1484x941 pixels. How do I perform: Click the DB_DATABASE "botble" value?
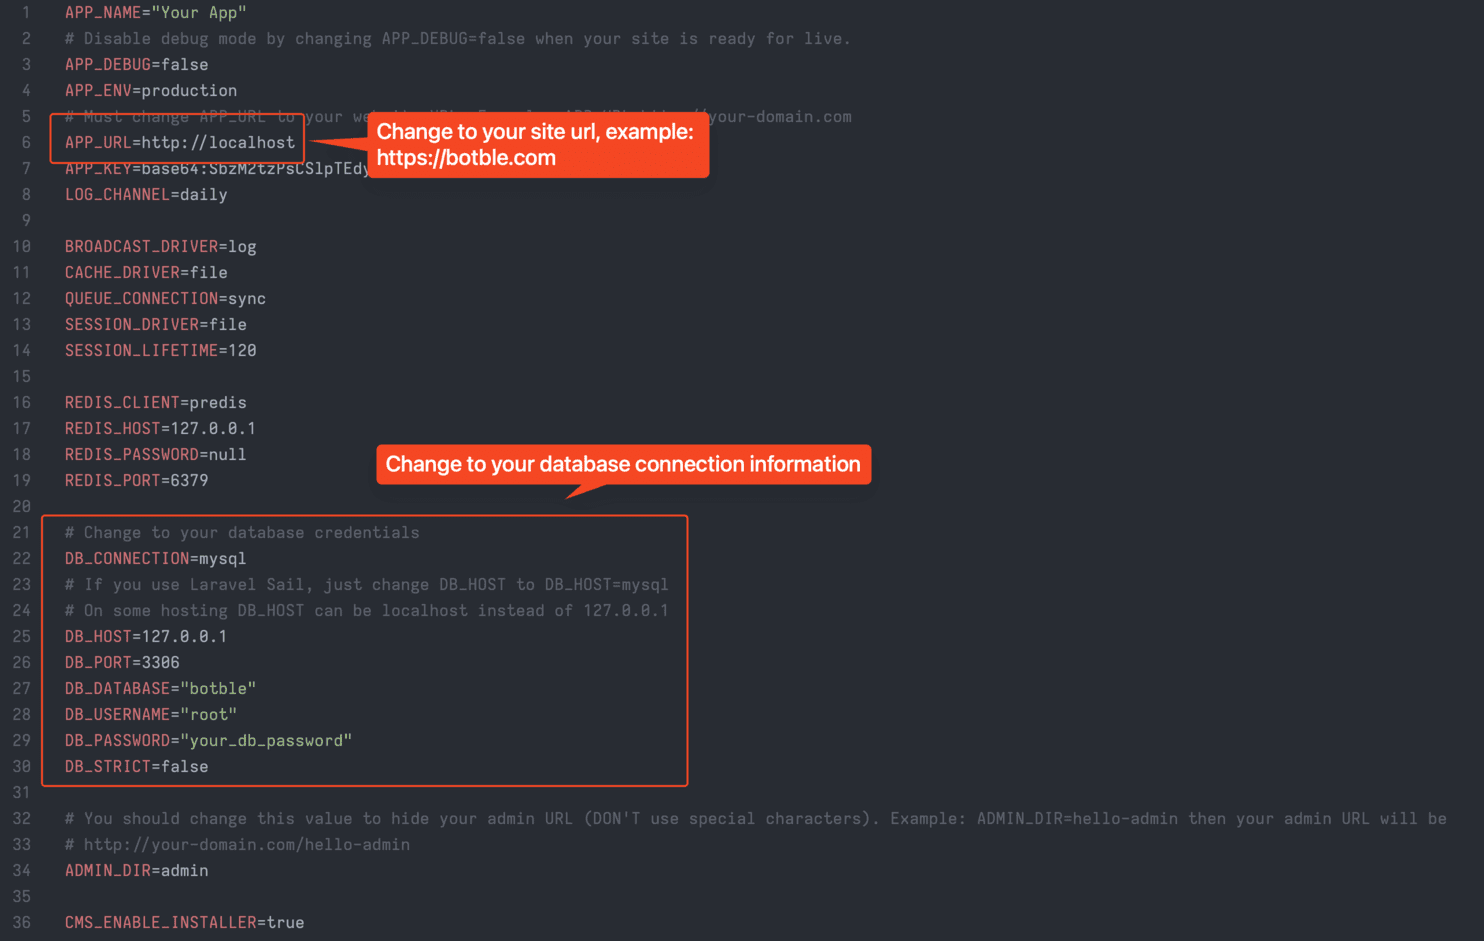tap(218, 689)
